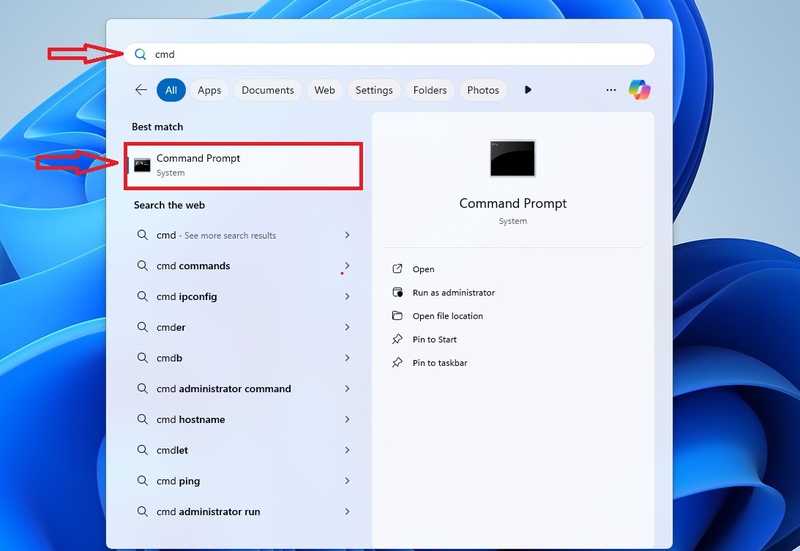800x551 pixels.
Task: Expand chevron for cmdlet
Action: 347,450
